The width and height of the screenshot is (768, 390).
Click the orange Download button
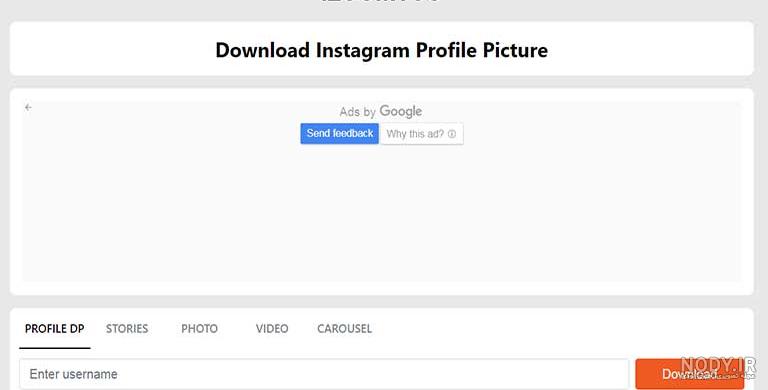[690, 374]
